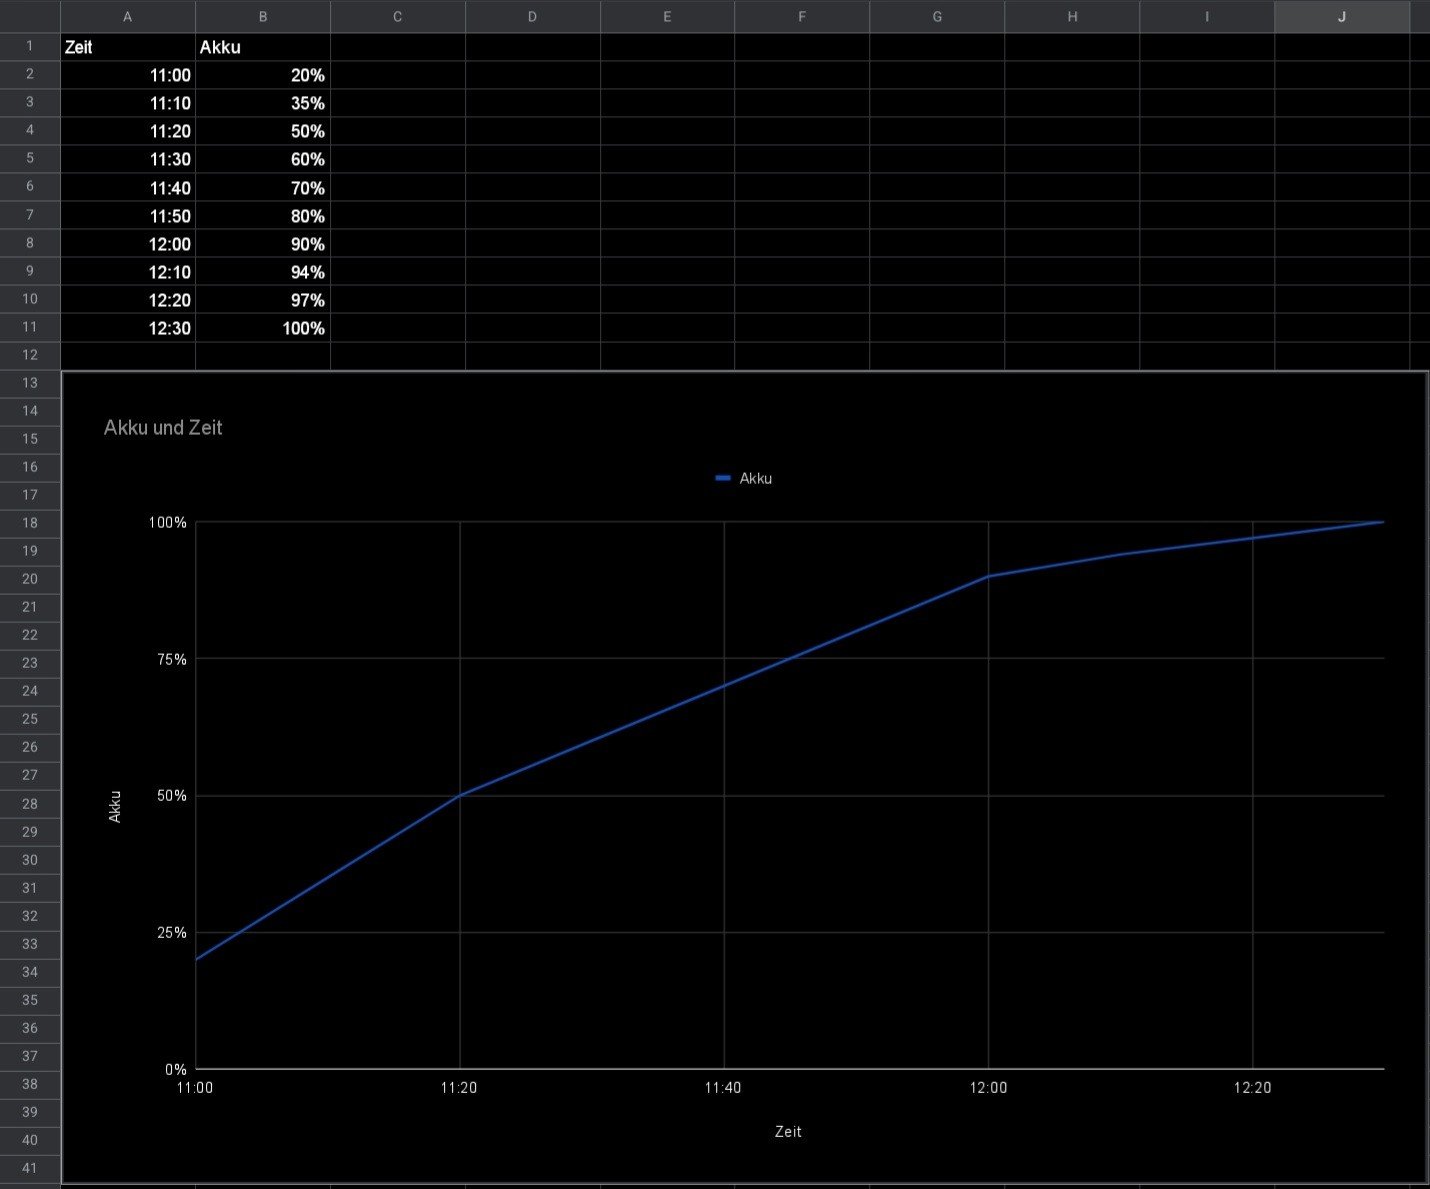
Task: Click the 'Akku' legend label in chart
Action: pyautogui.click(x=756, y=479)
